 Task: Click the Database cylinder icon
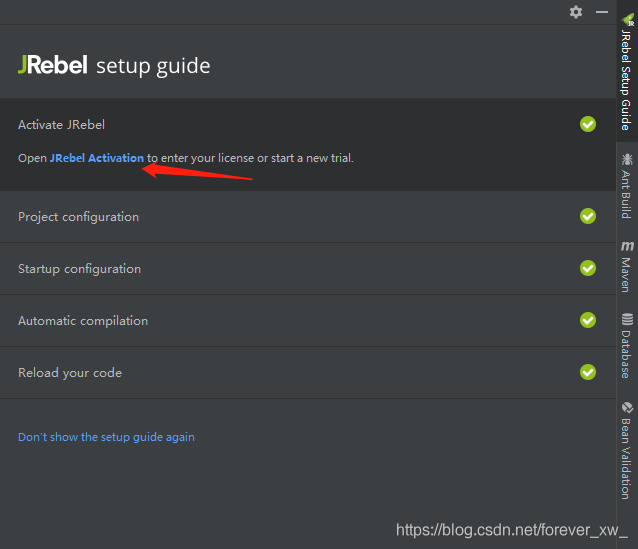coord(627,320)
